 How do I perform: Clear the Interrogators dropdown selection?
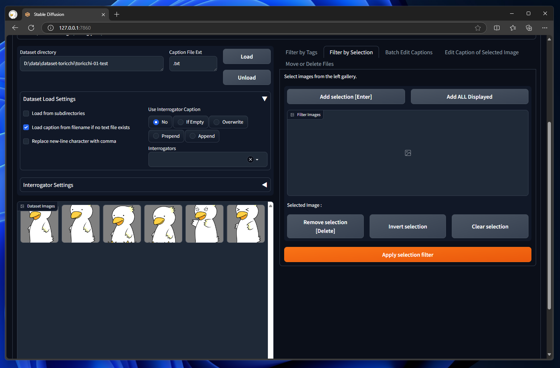pos(250,159)
